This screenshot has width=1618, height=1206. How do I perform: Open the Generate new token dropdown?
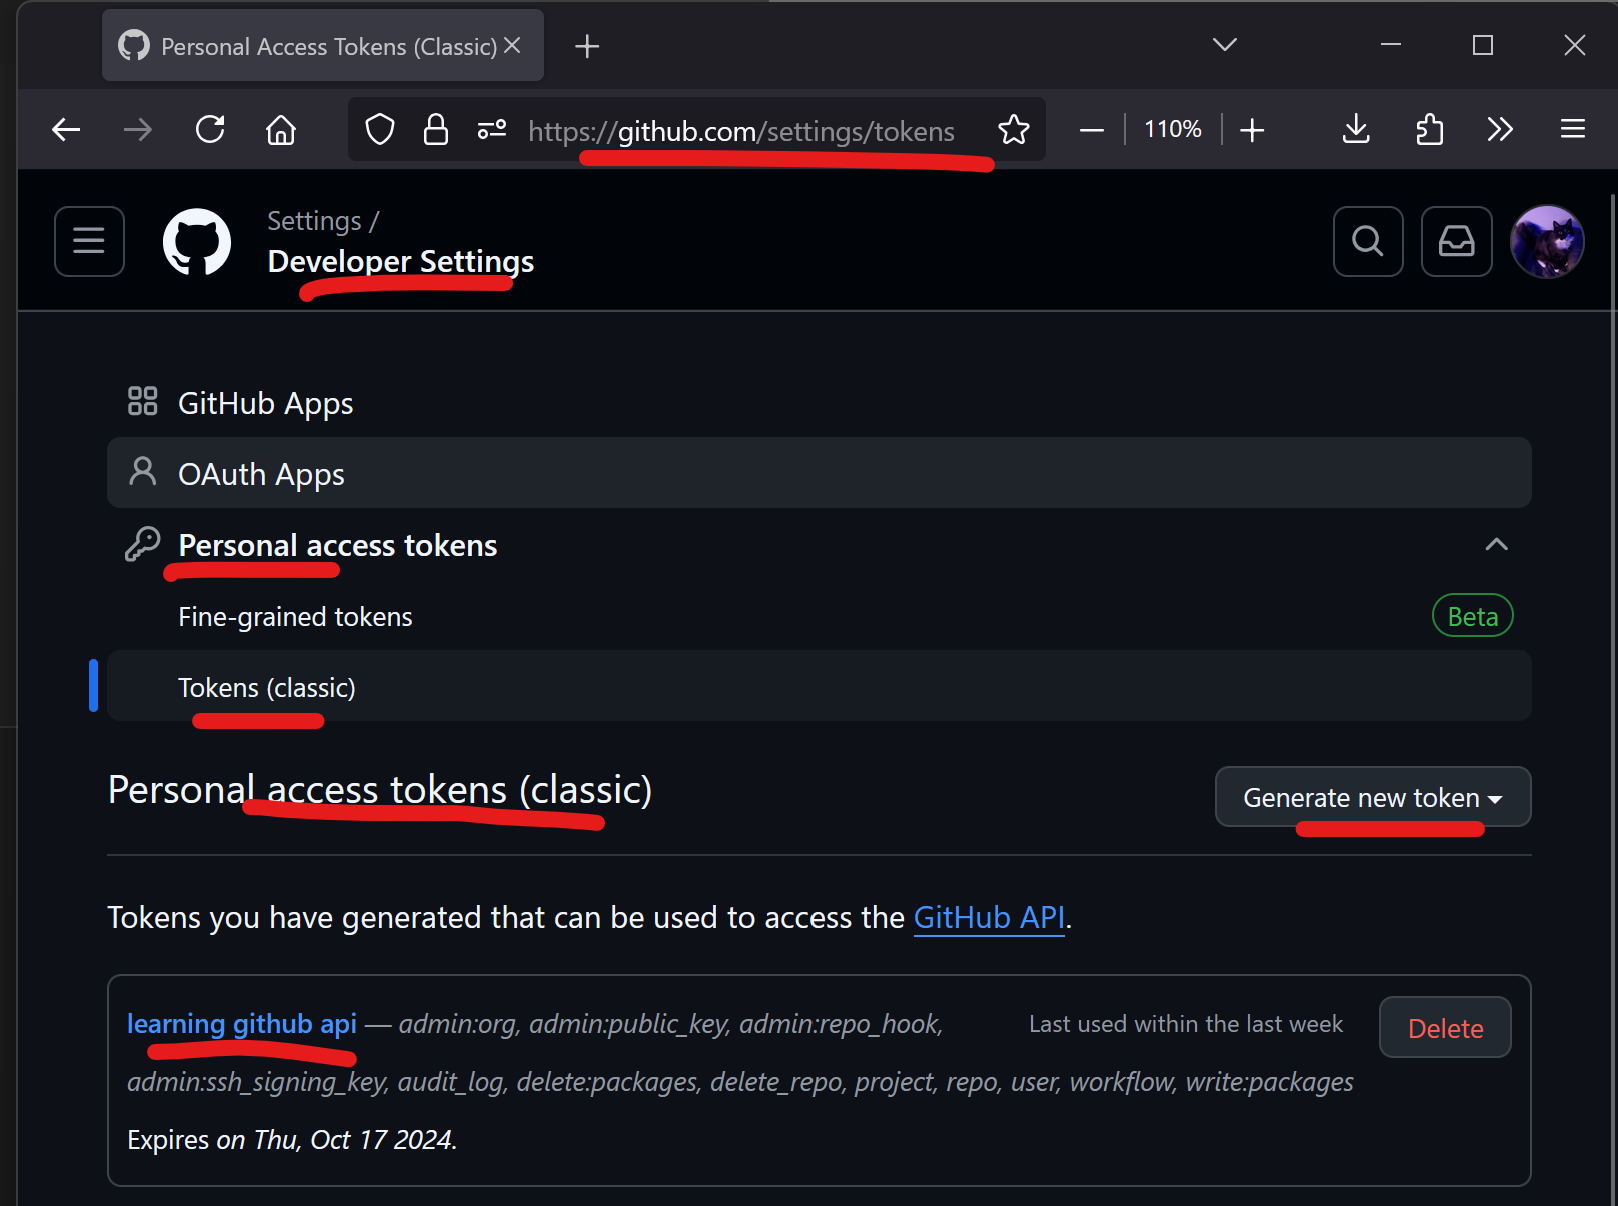(x=1373, y=797)
